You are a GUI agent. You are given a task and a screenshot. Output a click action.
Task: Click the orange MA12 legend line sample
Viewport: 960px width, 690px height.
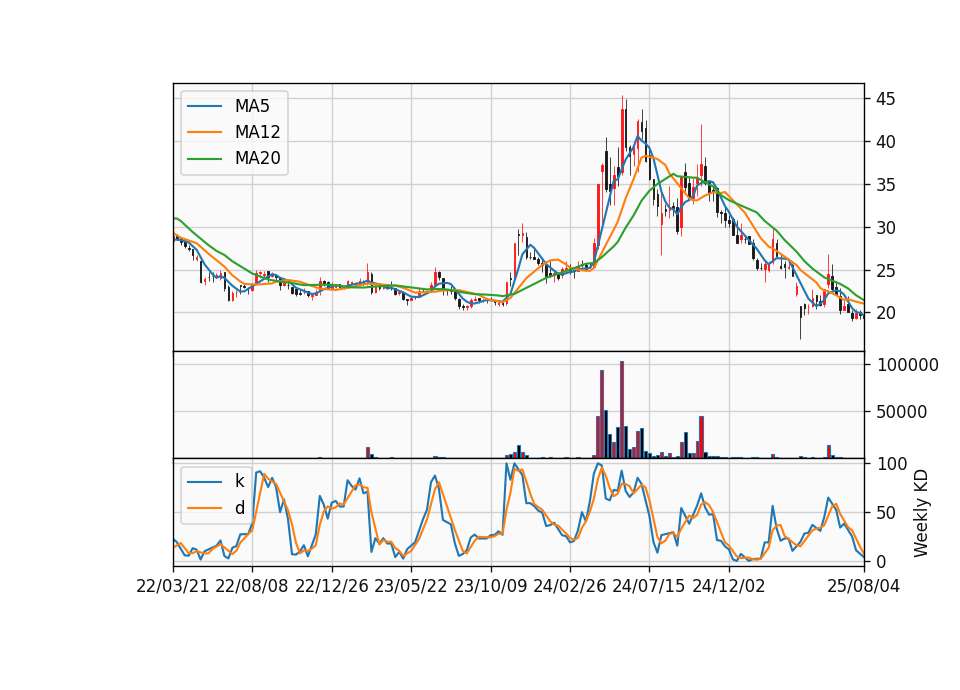204,132
